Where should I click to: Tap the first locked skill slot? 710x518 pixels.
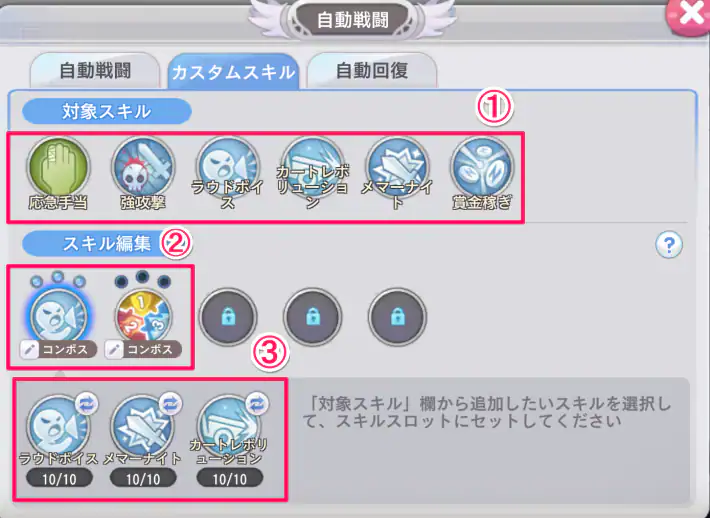tap(228, 317)
